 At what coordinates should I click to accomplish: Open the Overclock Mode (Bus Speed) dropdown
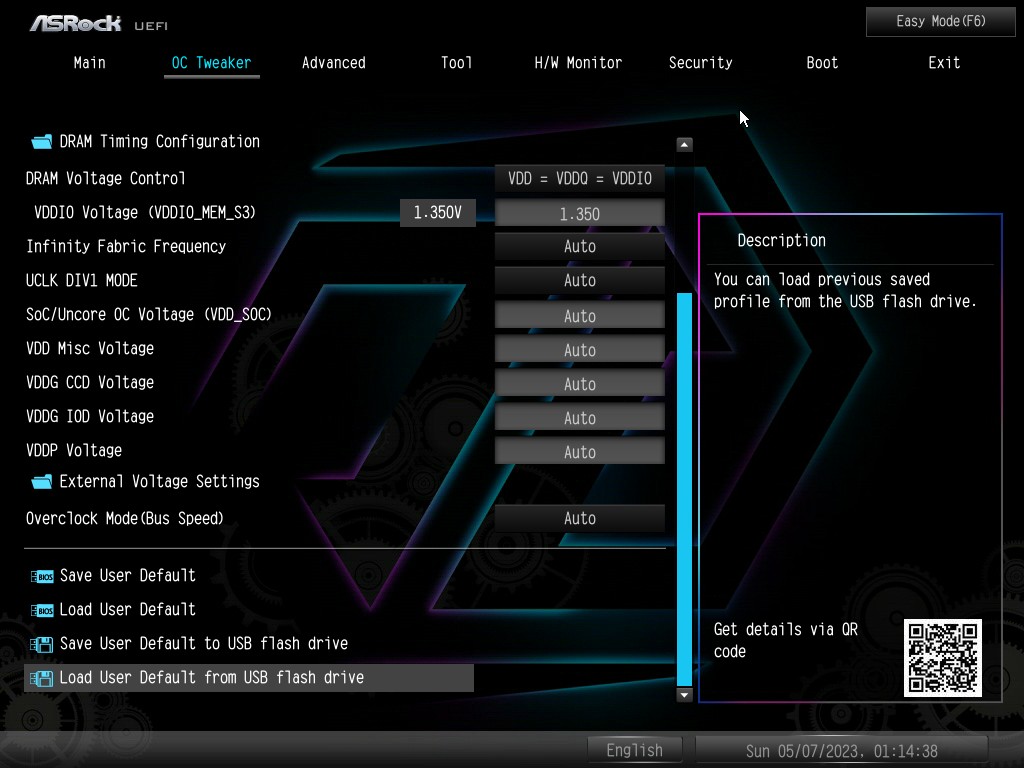pos(579,519)
